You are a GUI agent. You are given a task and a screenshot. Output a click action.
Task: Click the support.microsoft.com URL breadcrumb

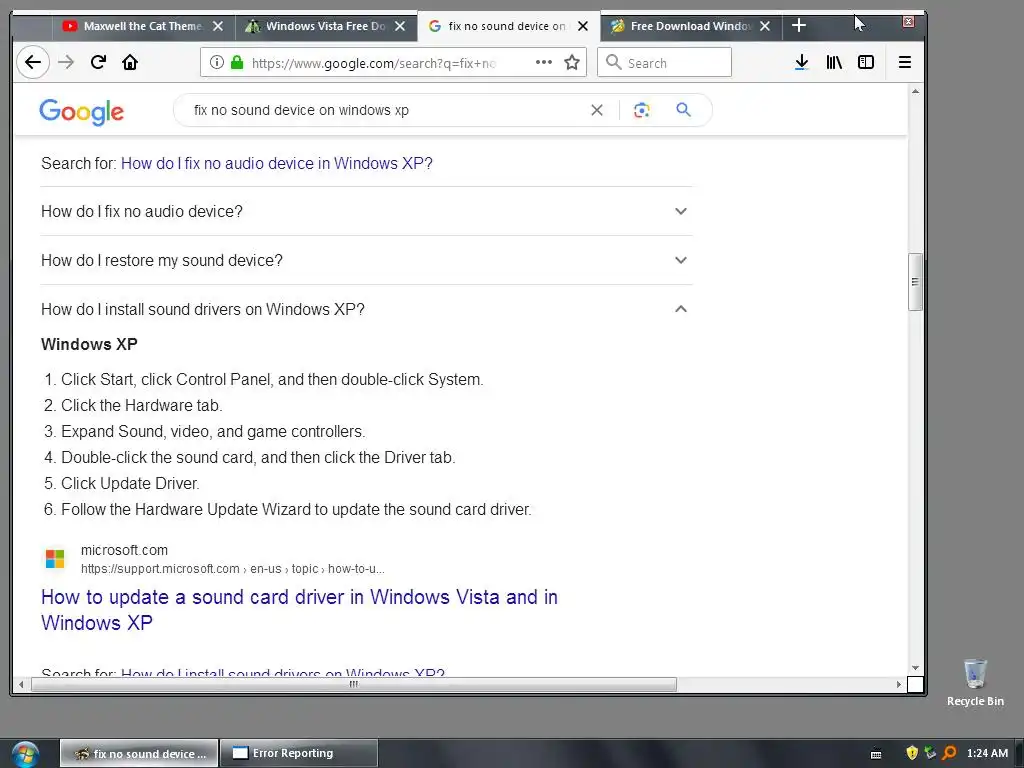click(x=232, y=569)
